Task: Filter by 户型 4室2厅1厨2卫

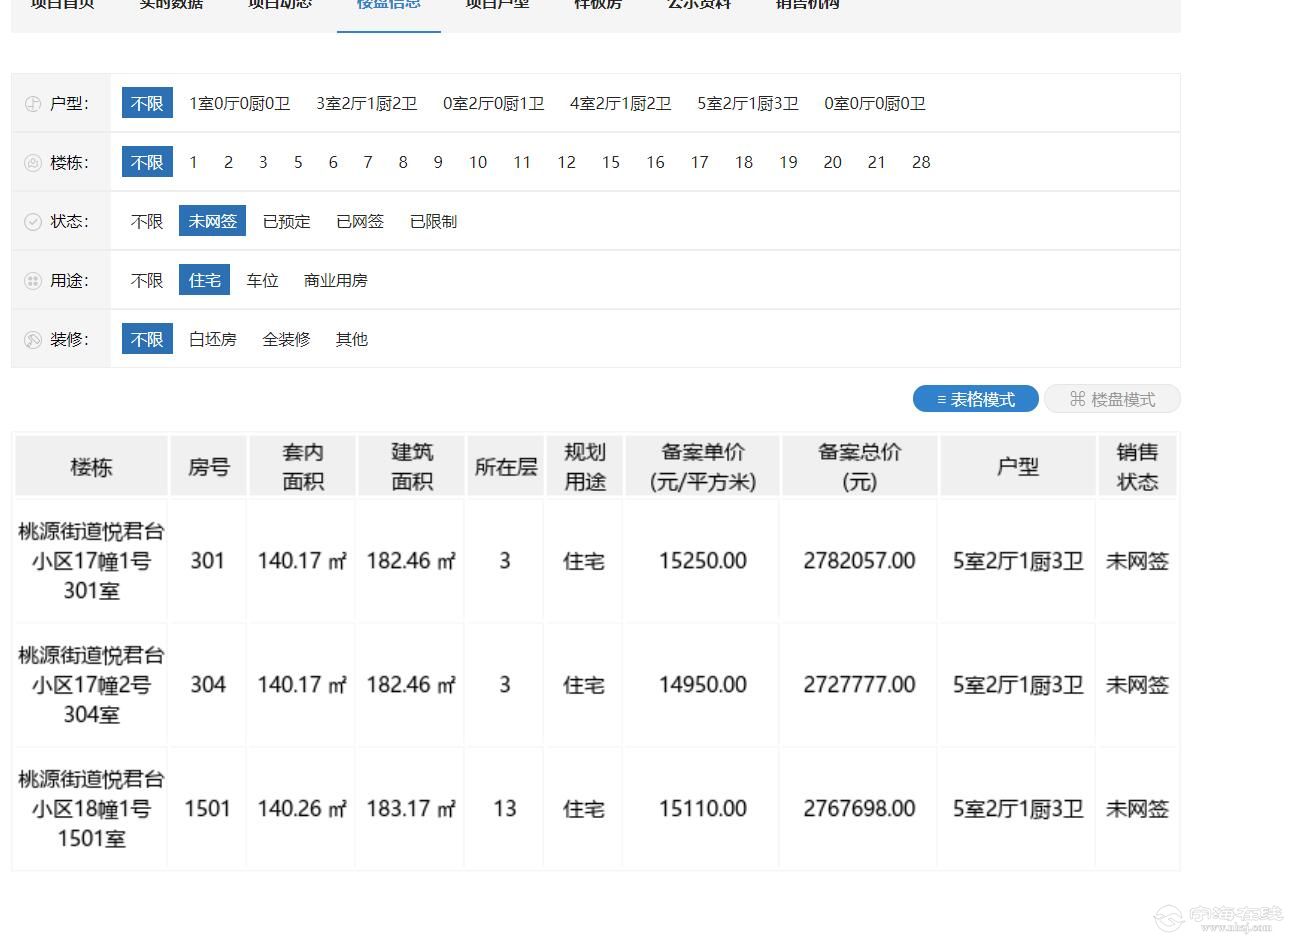Action: (x=620, y=103)
